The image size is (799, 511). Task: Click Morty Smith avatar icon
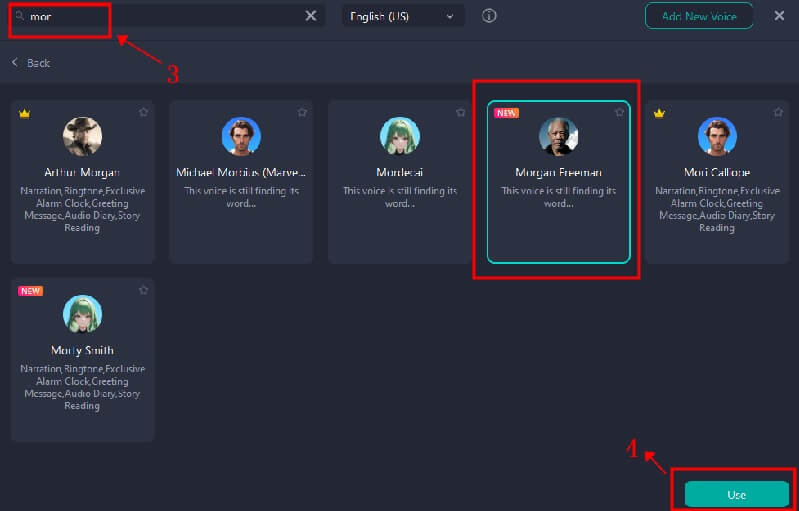click(83, 314)
